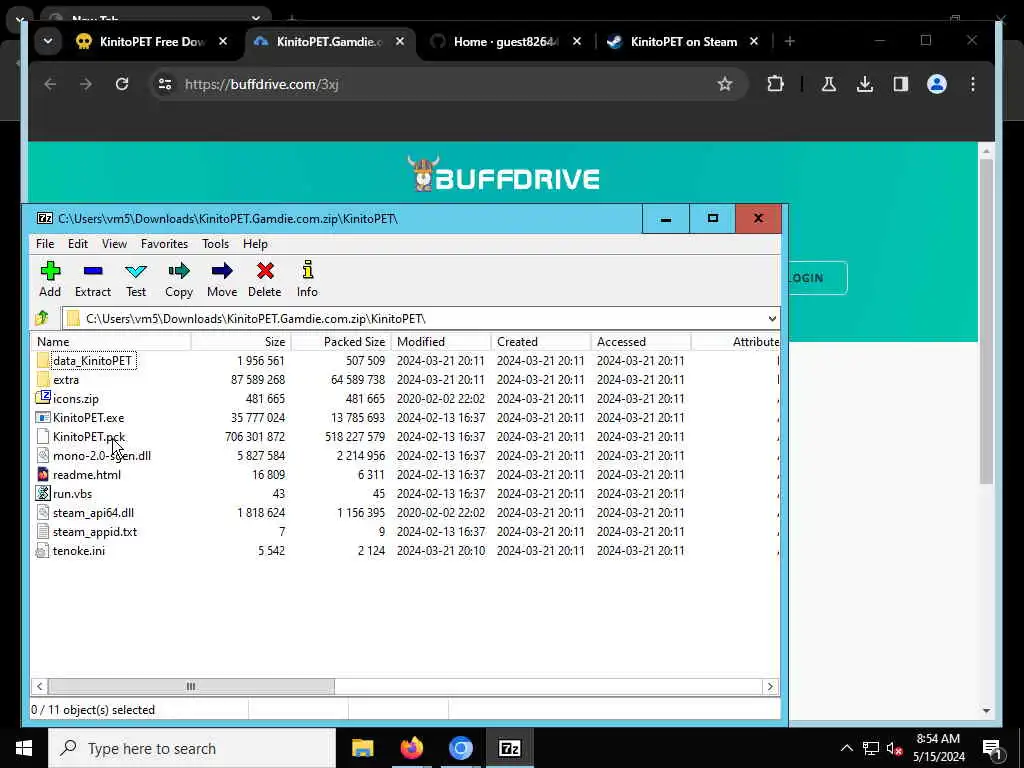This screenshot has width=1024, height=768.
Task: Select KinitoPET.exe in the list
Action: tap(88, 417)
